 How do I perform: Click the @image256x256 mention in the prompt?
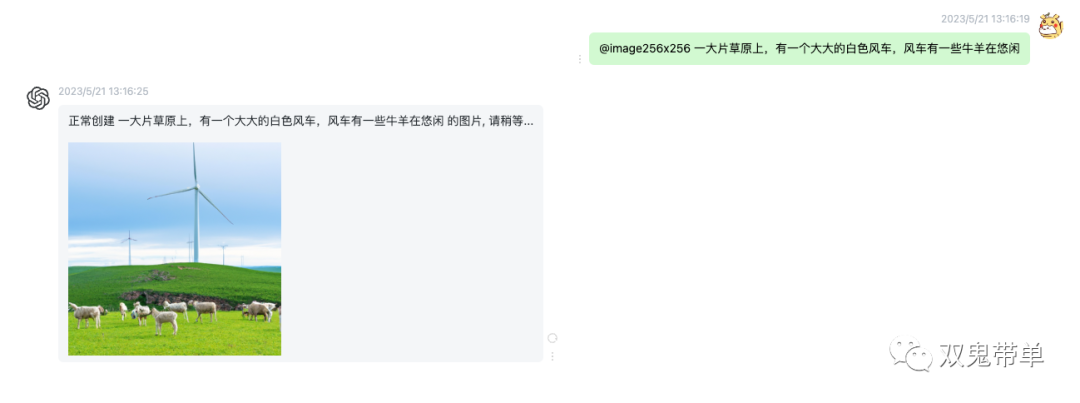coord(645,49)
